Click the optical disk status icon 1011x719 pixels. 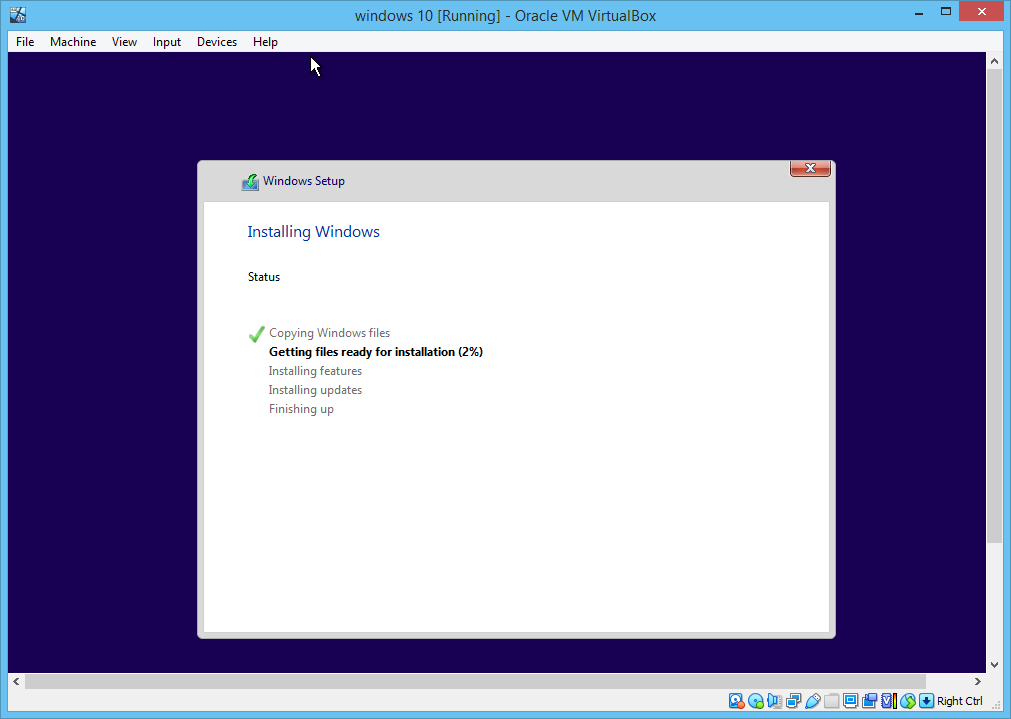tap(756, 701)
